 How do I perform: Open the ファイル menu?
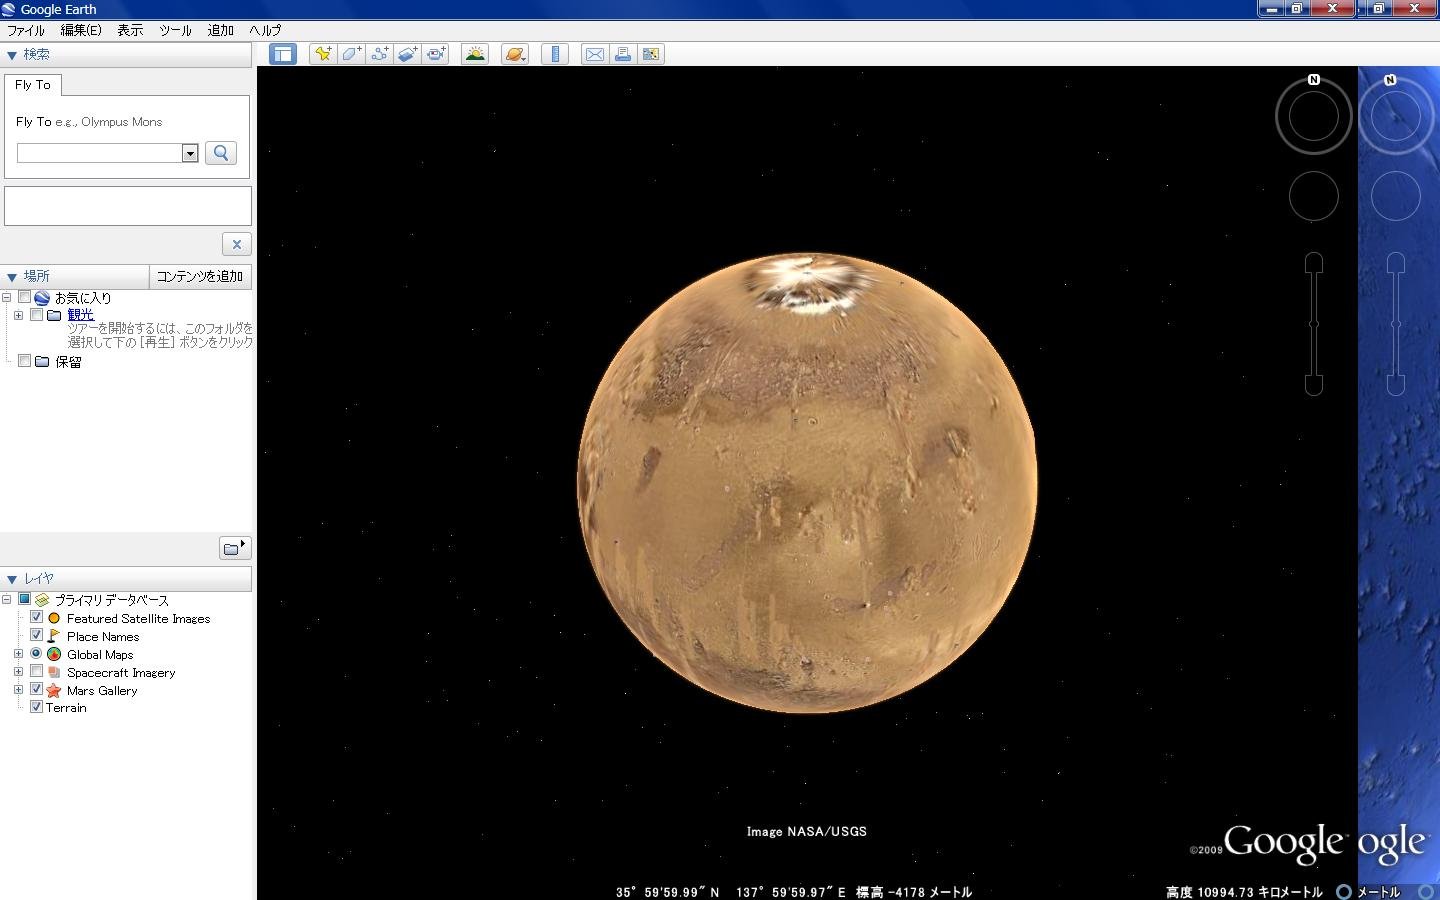(x=26, y=30)
